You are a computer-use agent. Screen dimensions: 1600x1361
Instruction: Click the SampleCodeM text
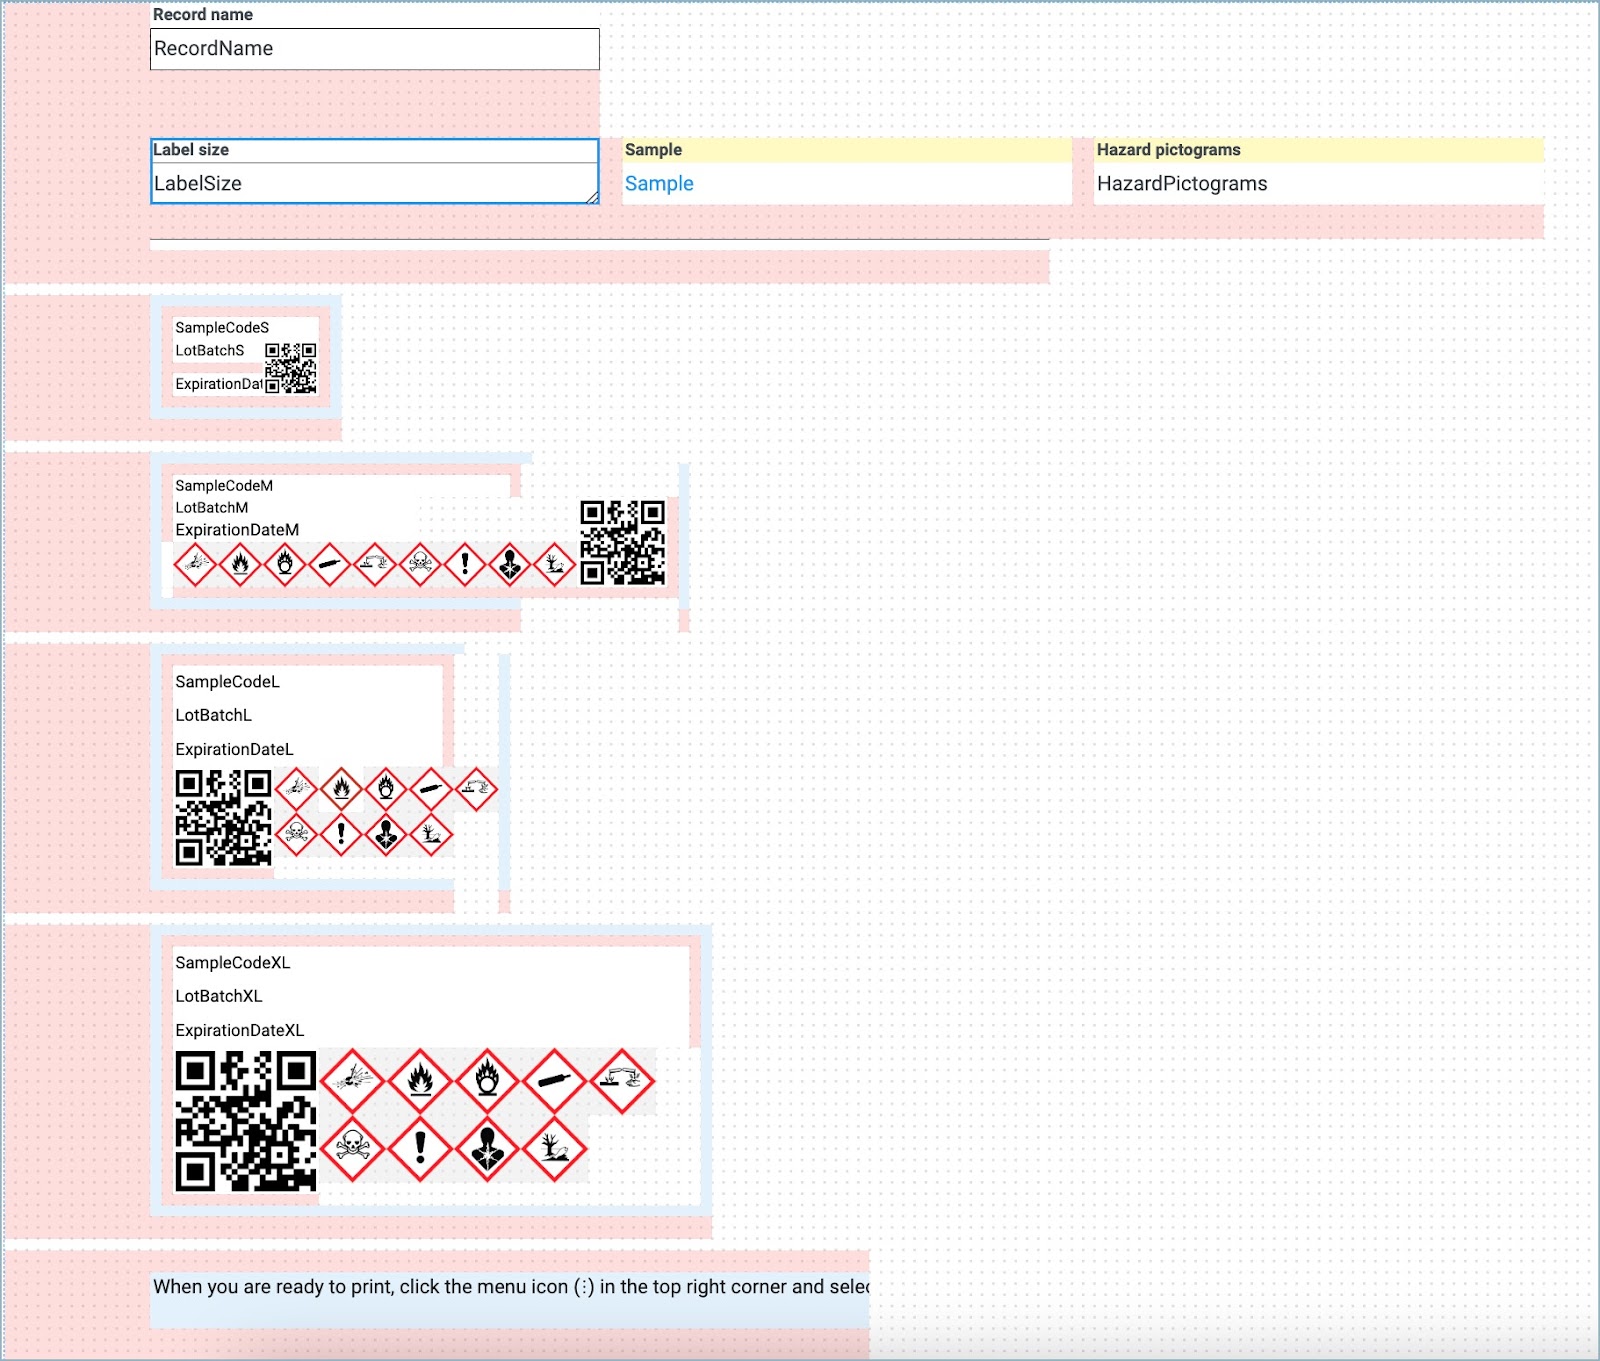click(x=224, y=486)
